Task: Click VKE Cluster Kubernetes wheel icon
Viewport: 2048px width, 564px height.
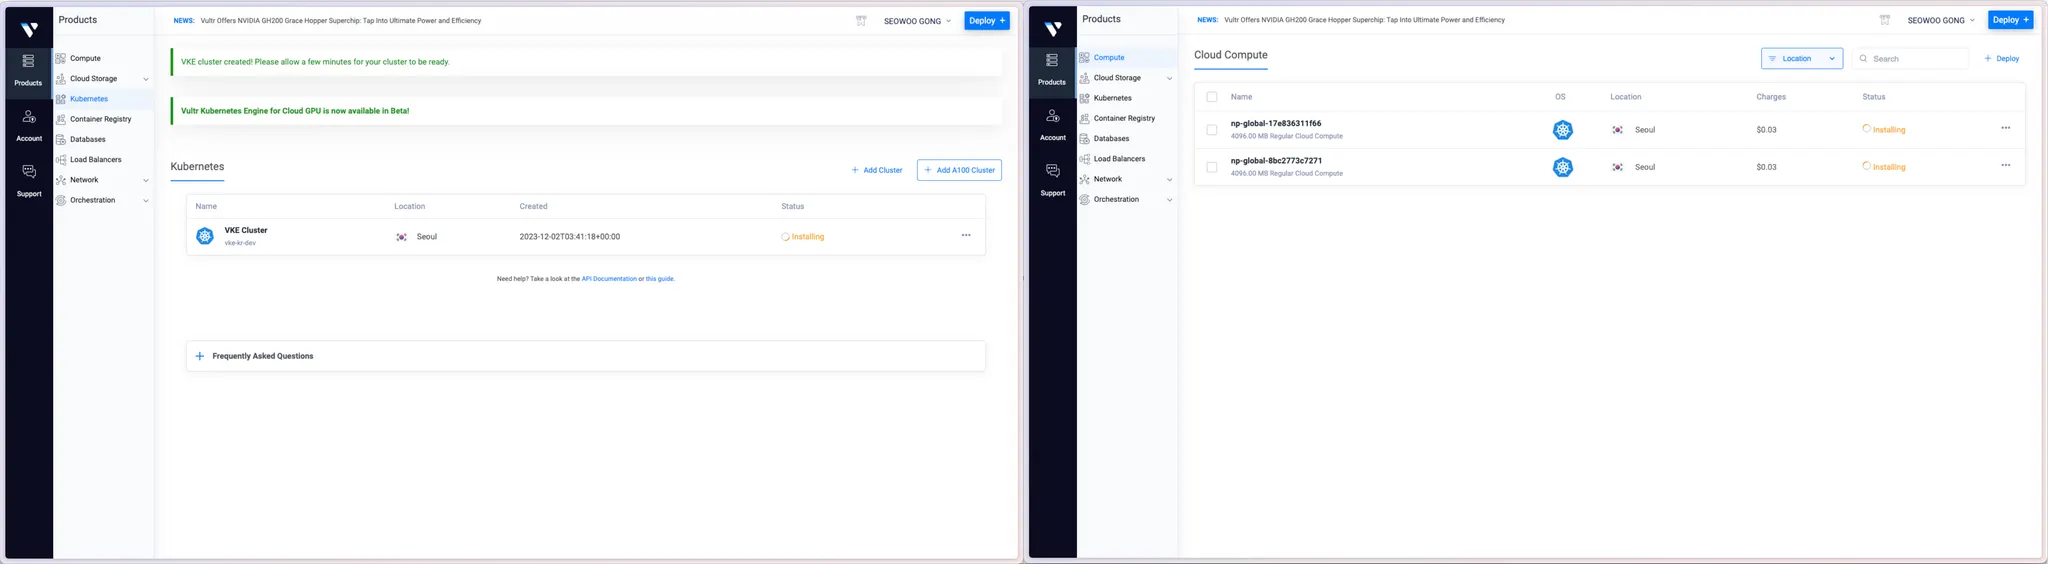Action: click(x=205, y=236)
